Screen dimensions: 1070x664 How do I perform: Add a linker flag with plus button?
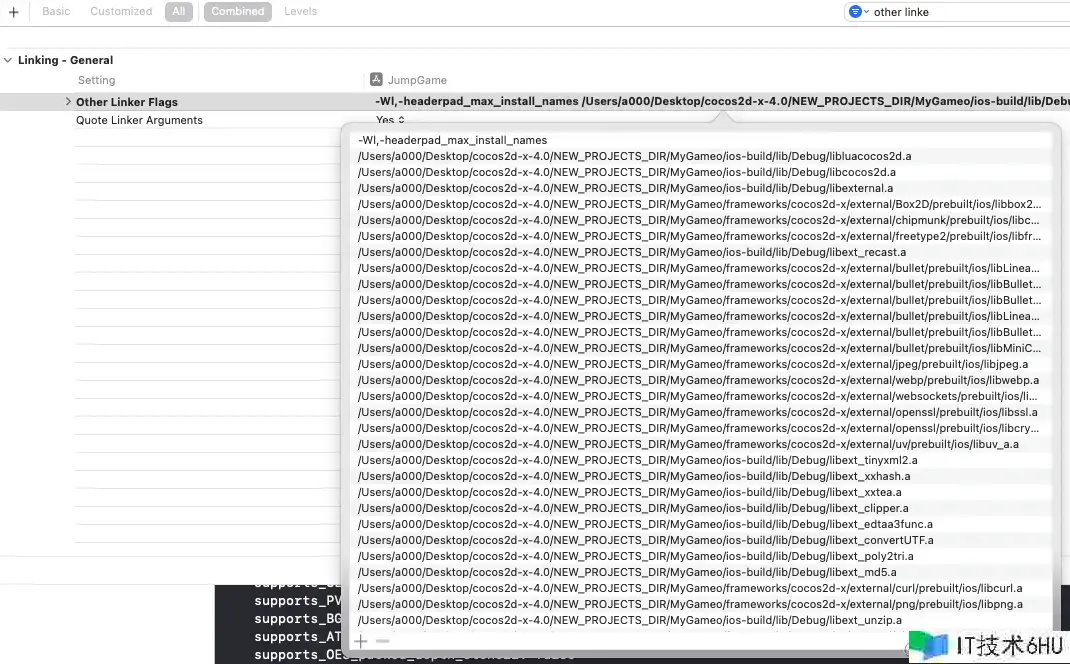point(360,641)
